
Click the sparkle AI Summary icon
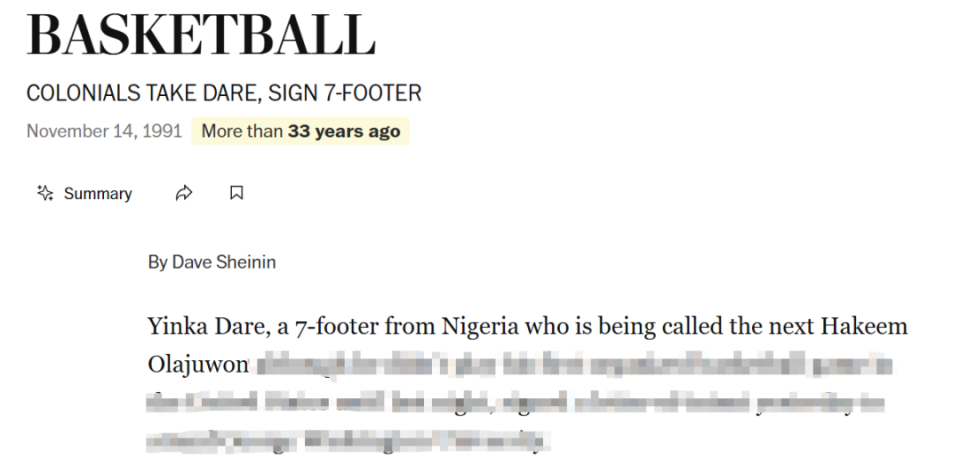click(45, 193)
